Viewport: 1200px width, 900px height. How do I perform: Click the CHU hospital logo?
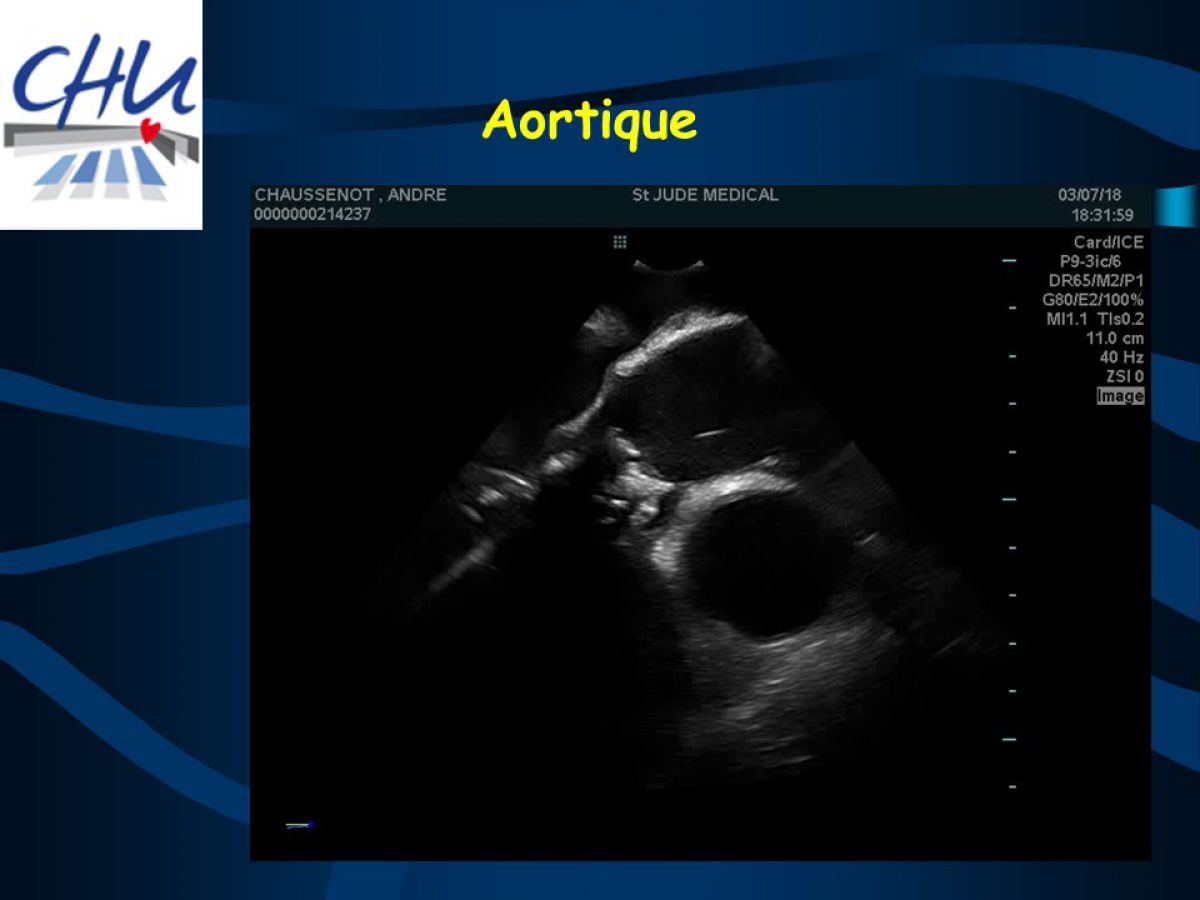(101, 115)
